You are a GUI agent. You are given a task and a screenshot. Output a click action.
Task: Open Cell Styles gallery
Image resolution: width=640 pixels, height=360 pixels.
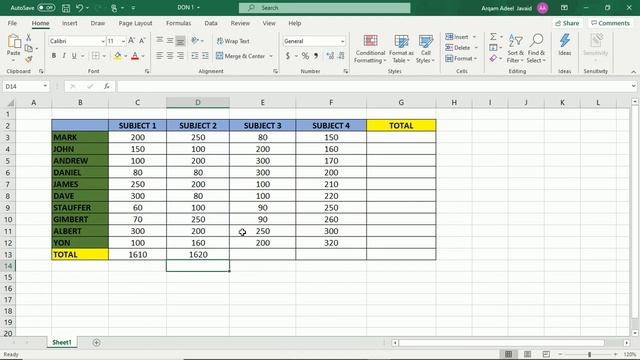[425, 49]
